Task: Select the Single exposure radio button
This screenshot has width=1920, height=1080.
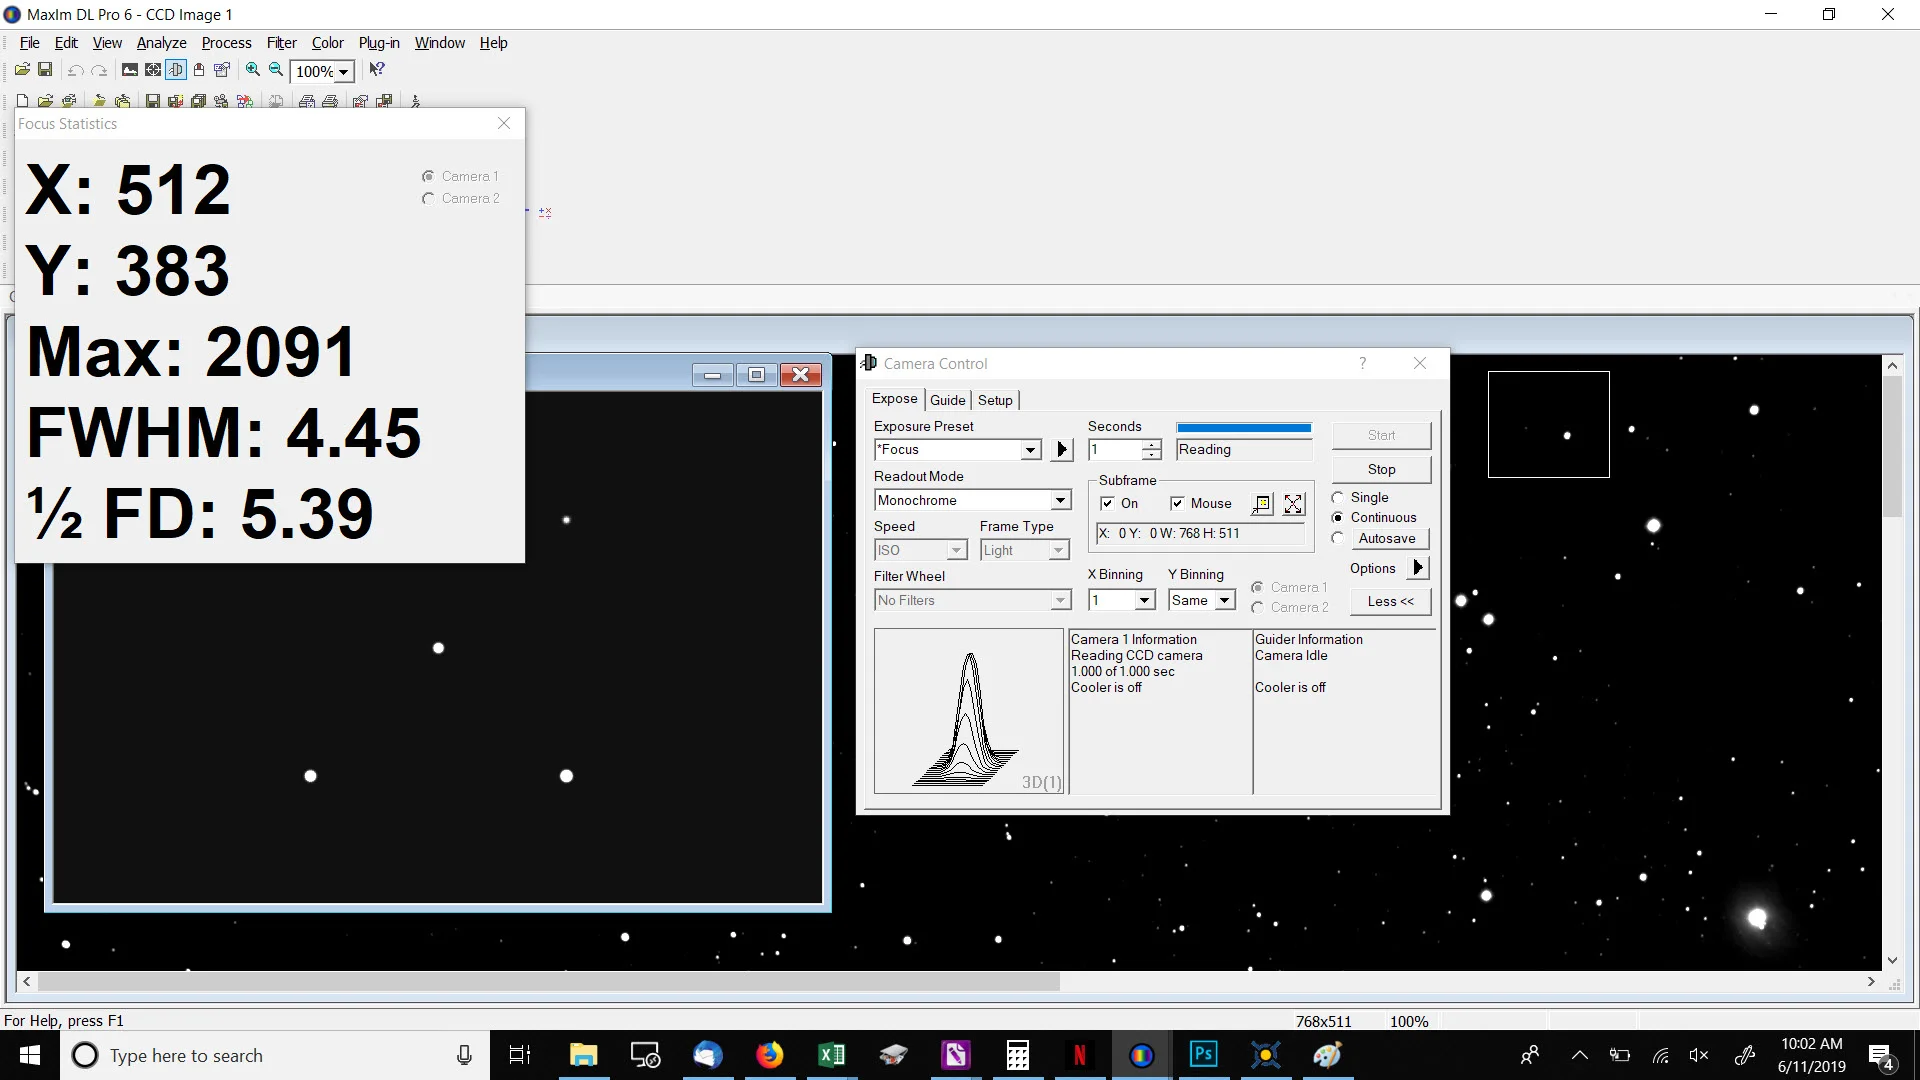Action: 1338,497
